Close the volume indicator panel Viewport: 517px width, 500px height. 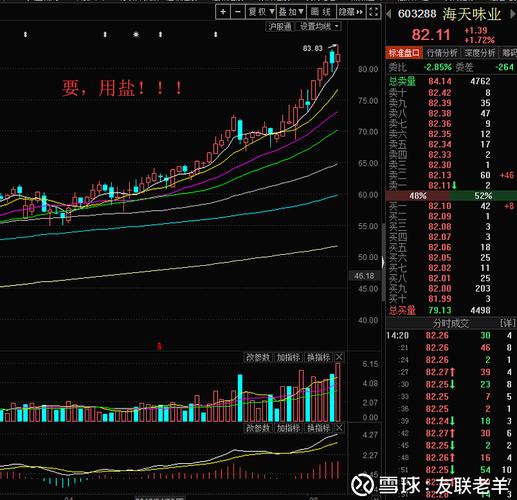(339, 357)
